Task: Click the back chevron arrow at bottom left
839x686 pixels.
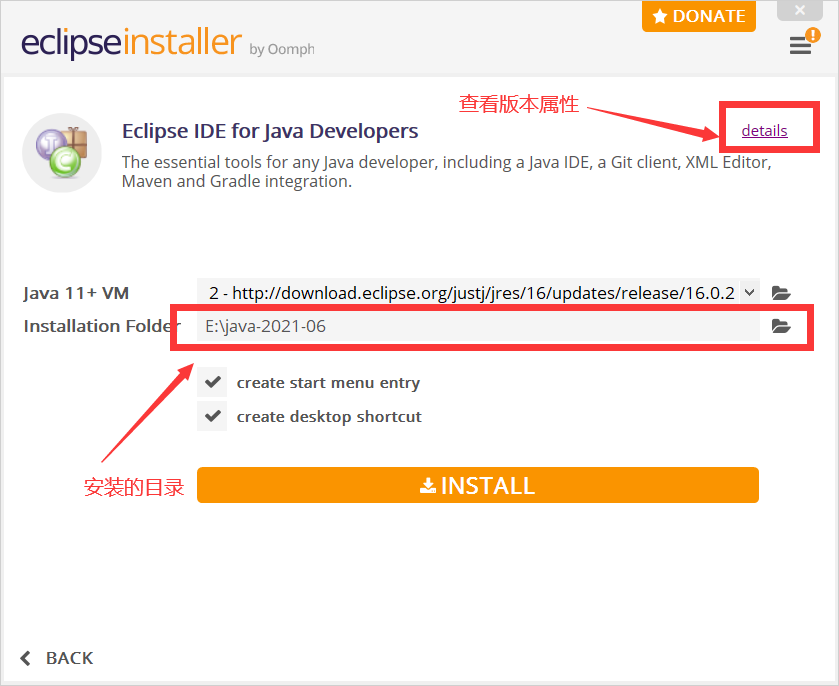Action: coord(22,658)
